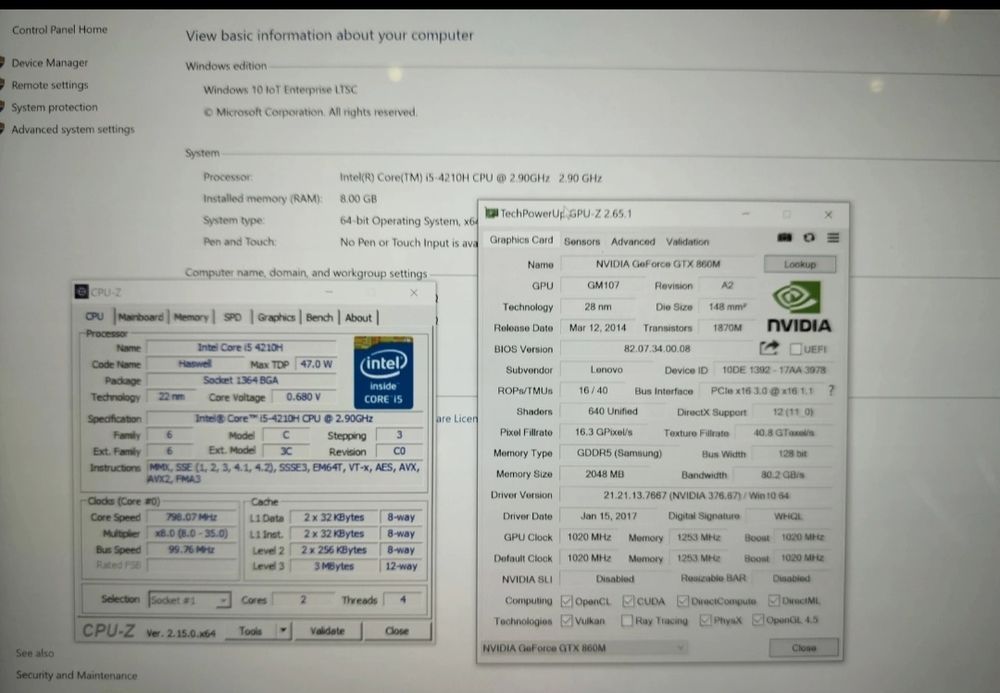Viewport: 1000px width, 693px height.
Task: Click the Memory Size 2048 MB value
Action: [605, 474]
